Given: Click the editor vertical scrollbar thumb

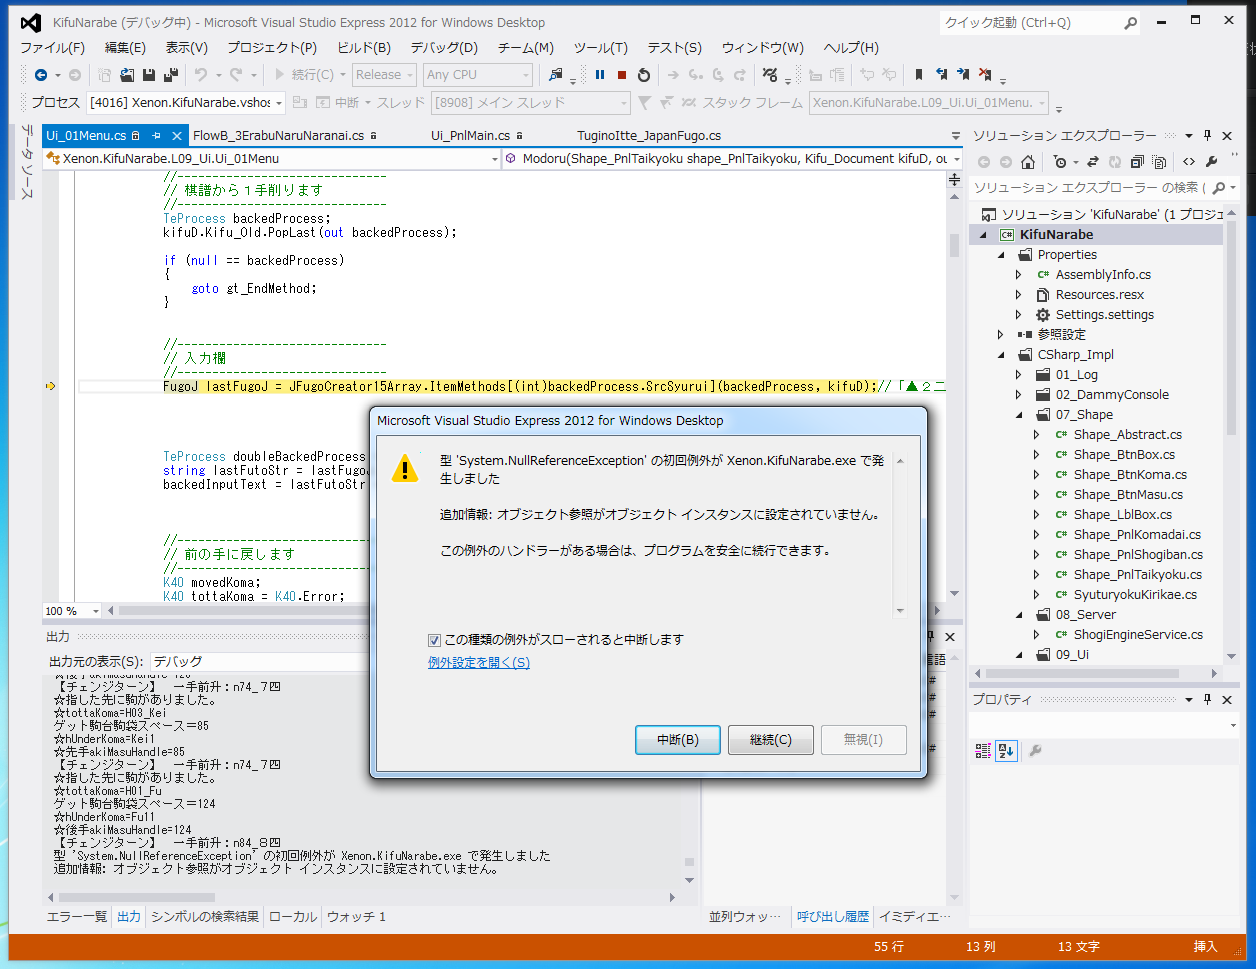Looking at the screenshot, I should pyautogui.click(x=953, y=247).
